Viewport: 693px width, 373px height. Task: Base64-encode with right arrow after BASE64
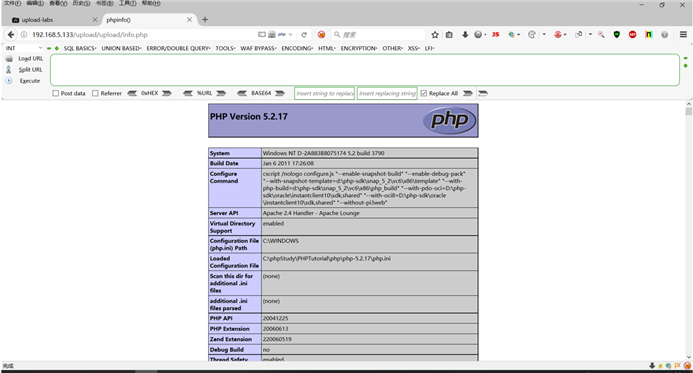click(280, 93)
